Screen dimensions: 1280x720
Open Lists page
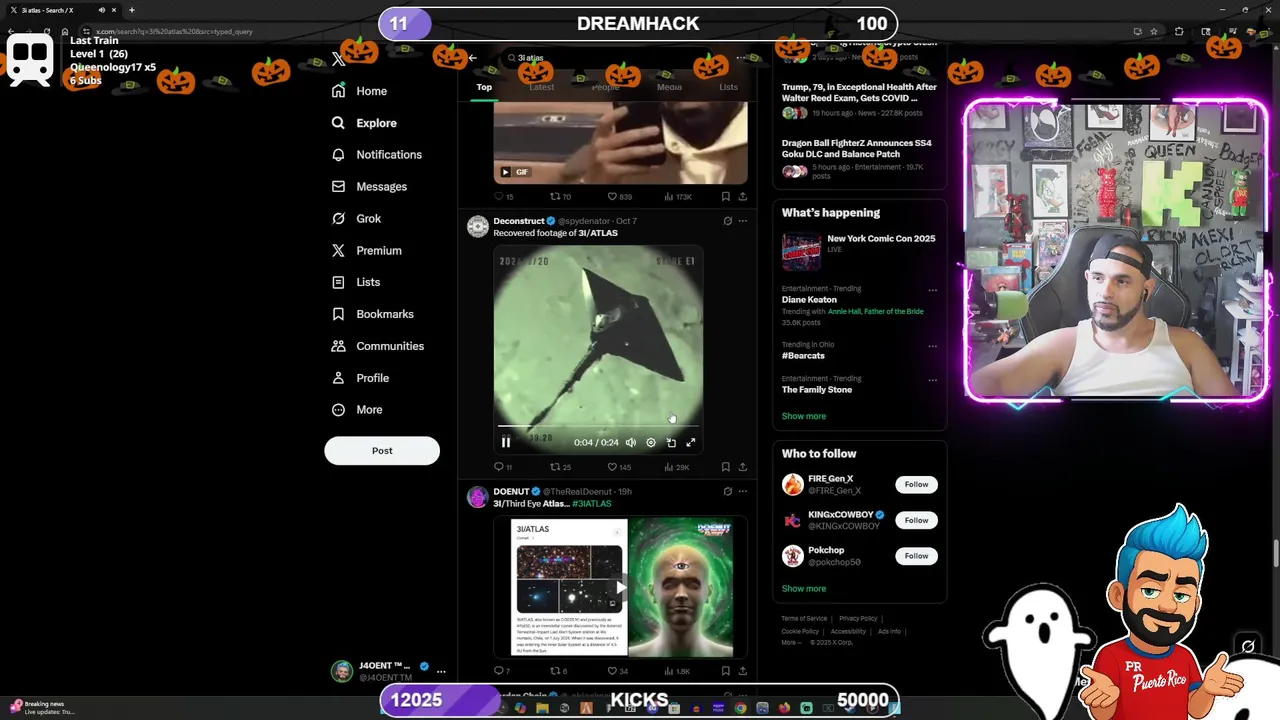355,282
